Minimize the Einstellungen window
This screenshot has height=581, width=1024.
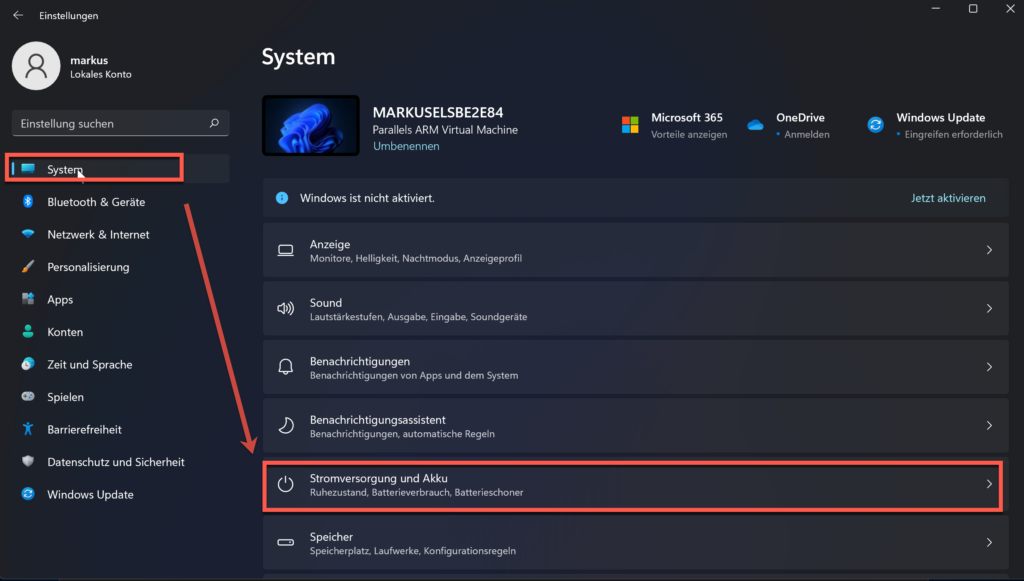click(x=936, y=8)
